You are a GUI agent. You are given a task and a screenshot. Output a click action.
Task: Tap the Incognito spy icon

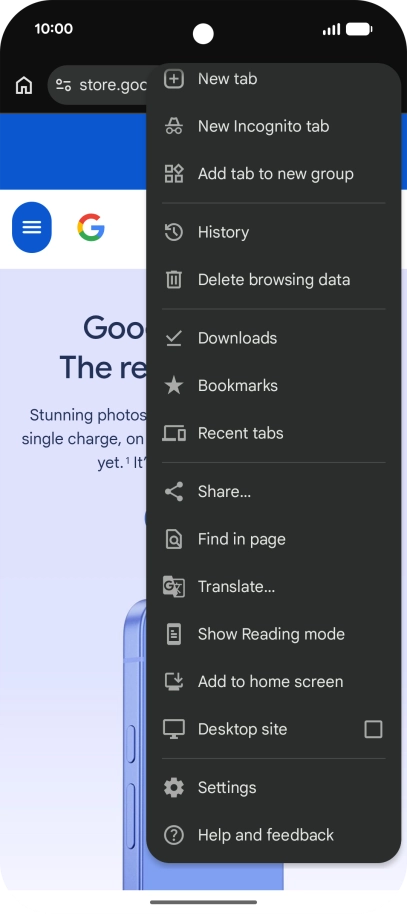pyautogui.click(x=174, y=126)
